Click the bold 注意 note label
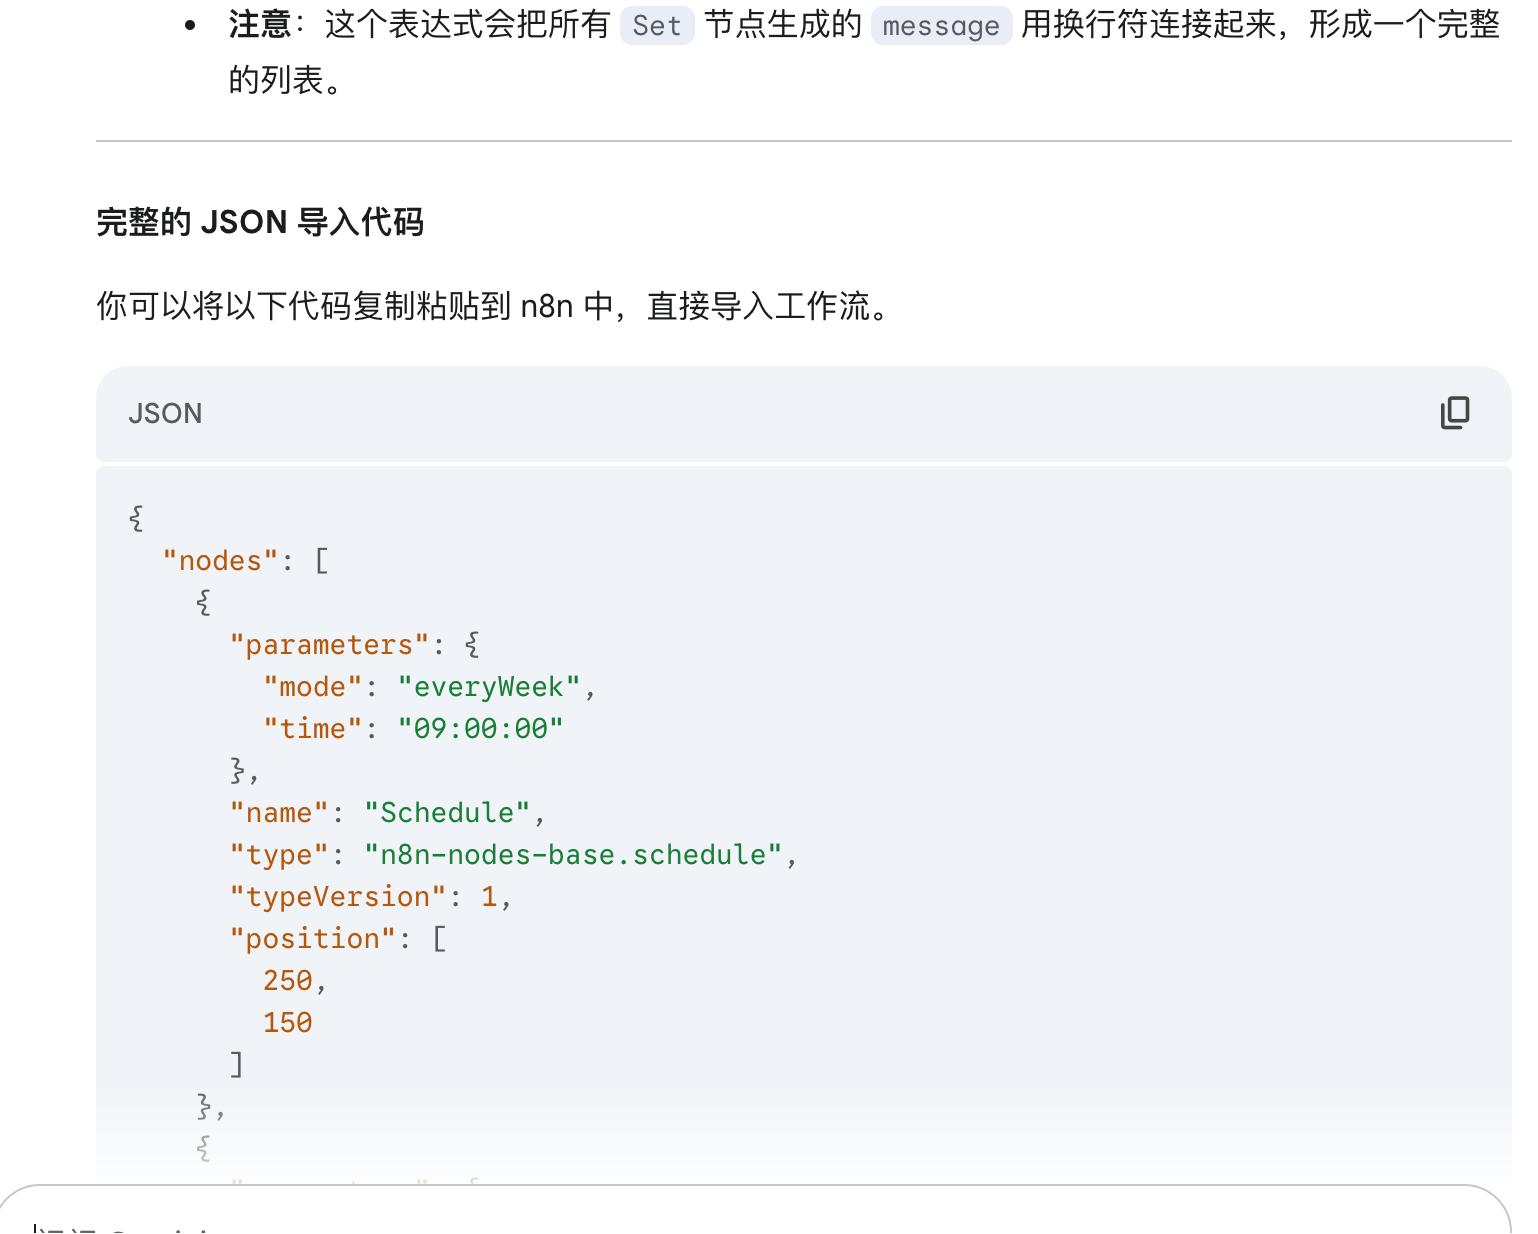1538x1234 pixels. [x=260, y=24]
